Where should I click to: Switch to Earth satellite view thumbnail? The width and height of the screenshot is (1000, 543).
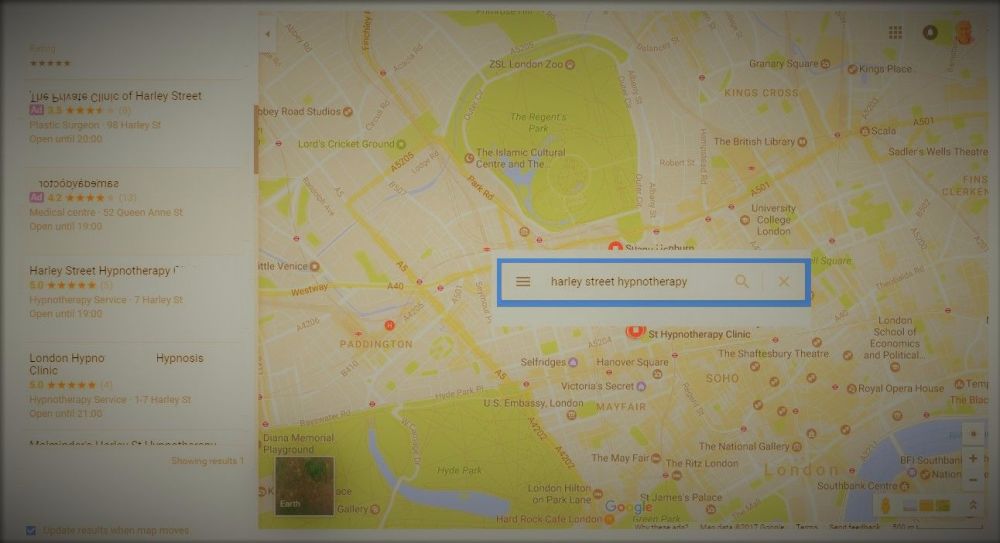(305, 485)
